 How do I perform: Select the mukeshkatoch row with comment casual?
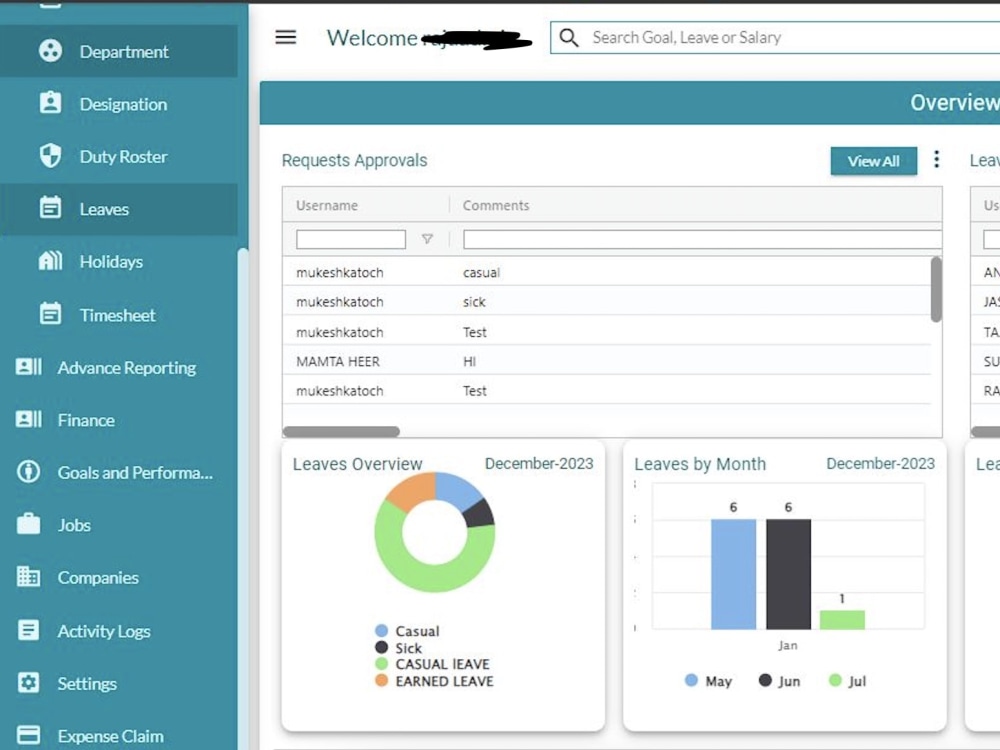(607, 272)
